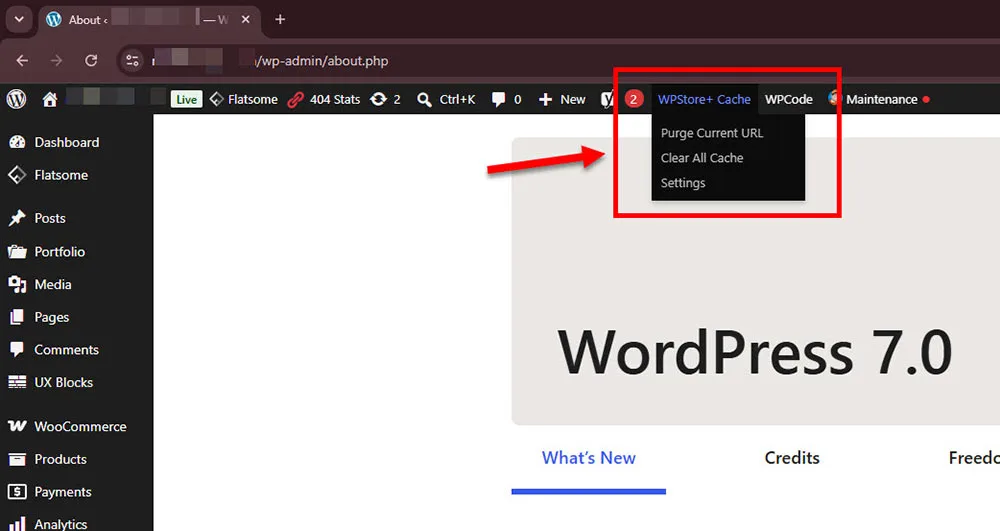This screenshot has width=1000, height=531.
Task: Click the comments bubble icon in admin bar
Action: pyautogui.click(x=499, y=99)
